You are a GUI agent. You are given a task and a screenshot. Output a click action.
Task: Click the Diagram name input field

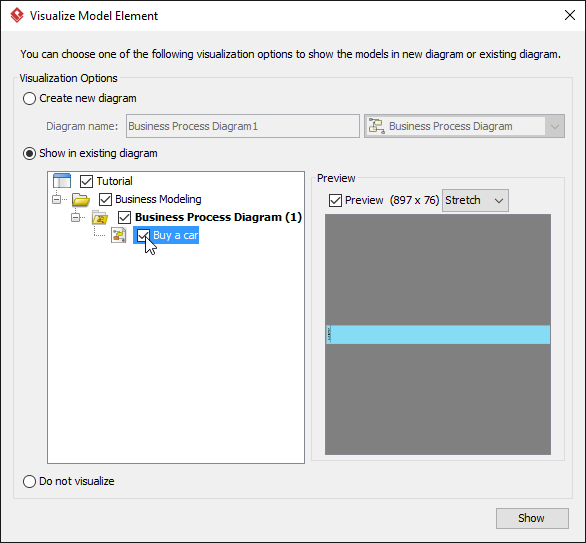click(x=243, y=126)
